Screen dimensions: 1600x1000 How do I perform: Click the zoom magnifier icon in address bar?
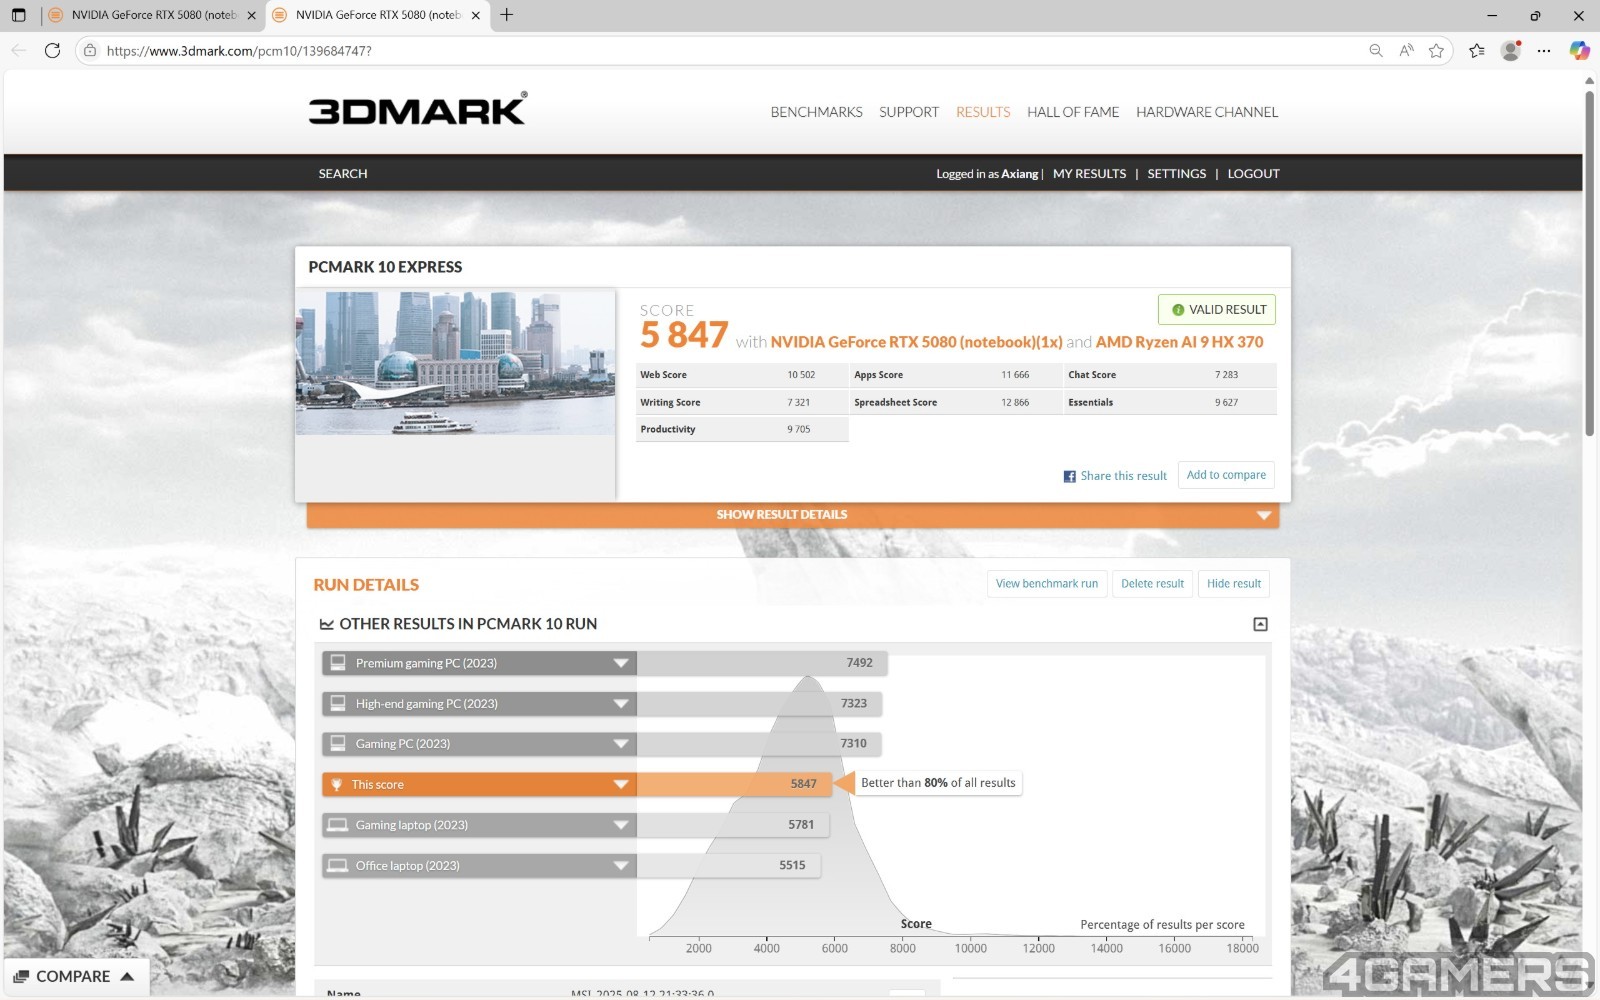1376,50
